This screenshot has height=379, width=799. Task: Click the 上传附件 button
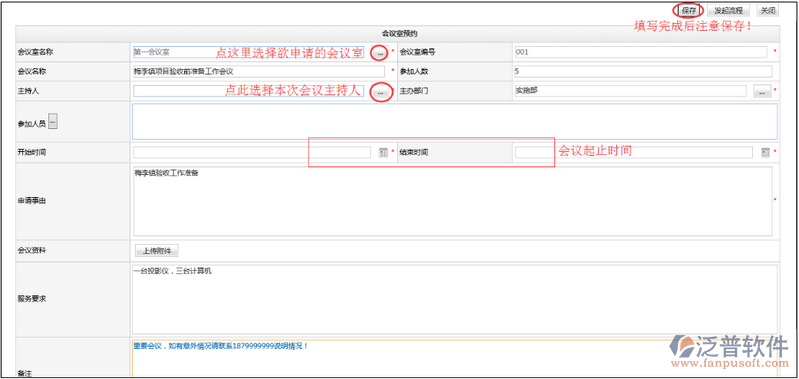[156, 251]
